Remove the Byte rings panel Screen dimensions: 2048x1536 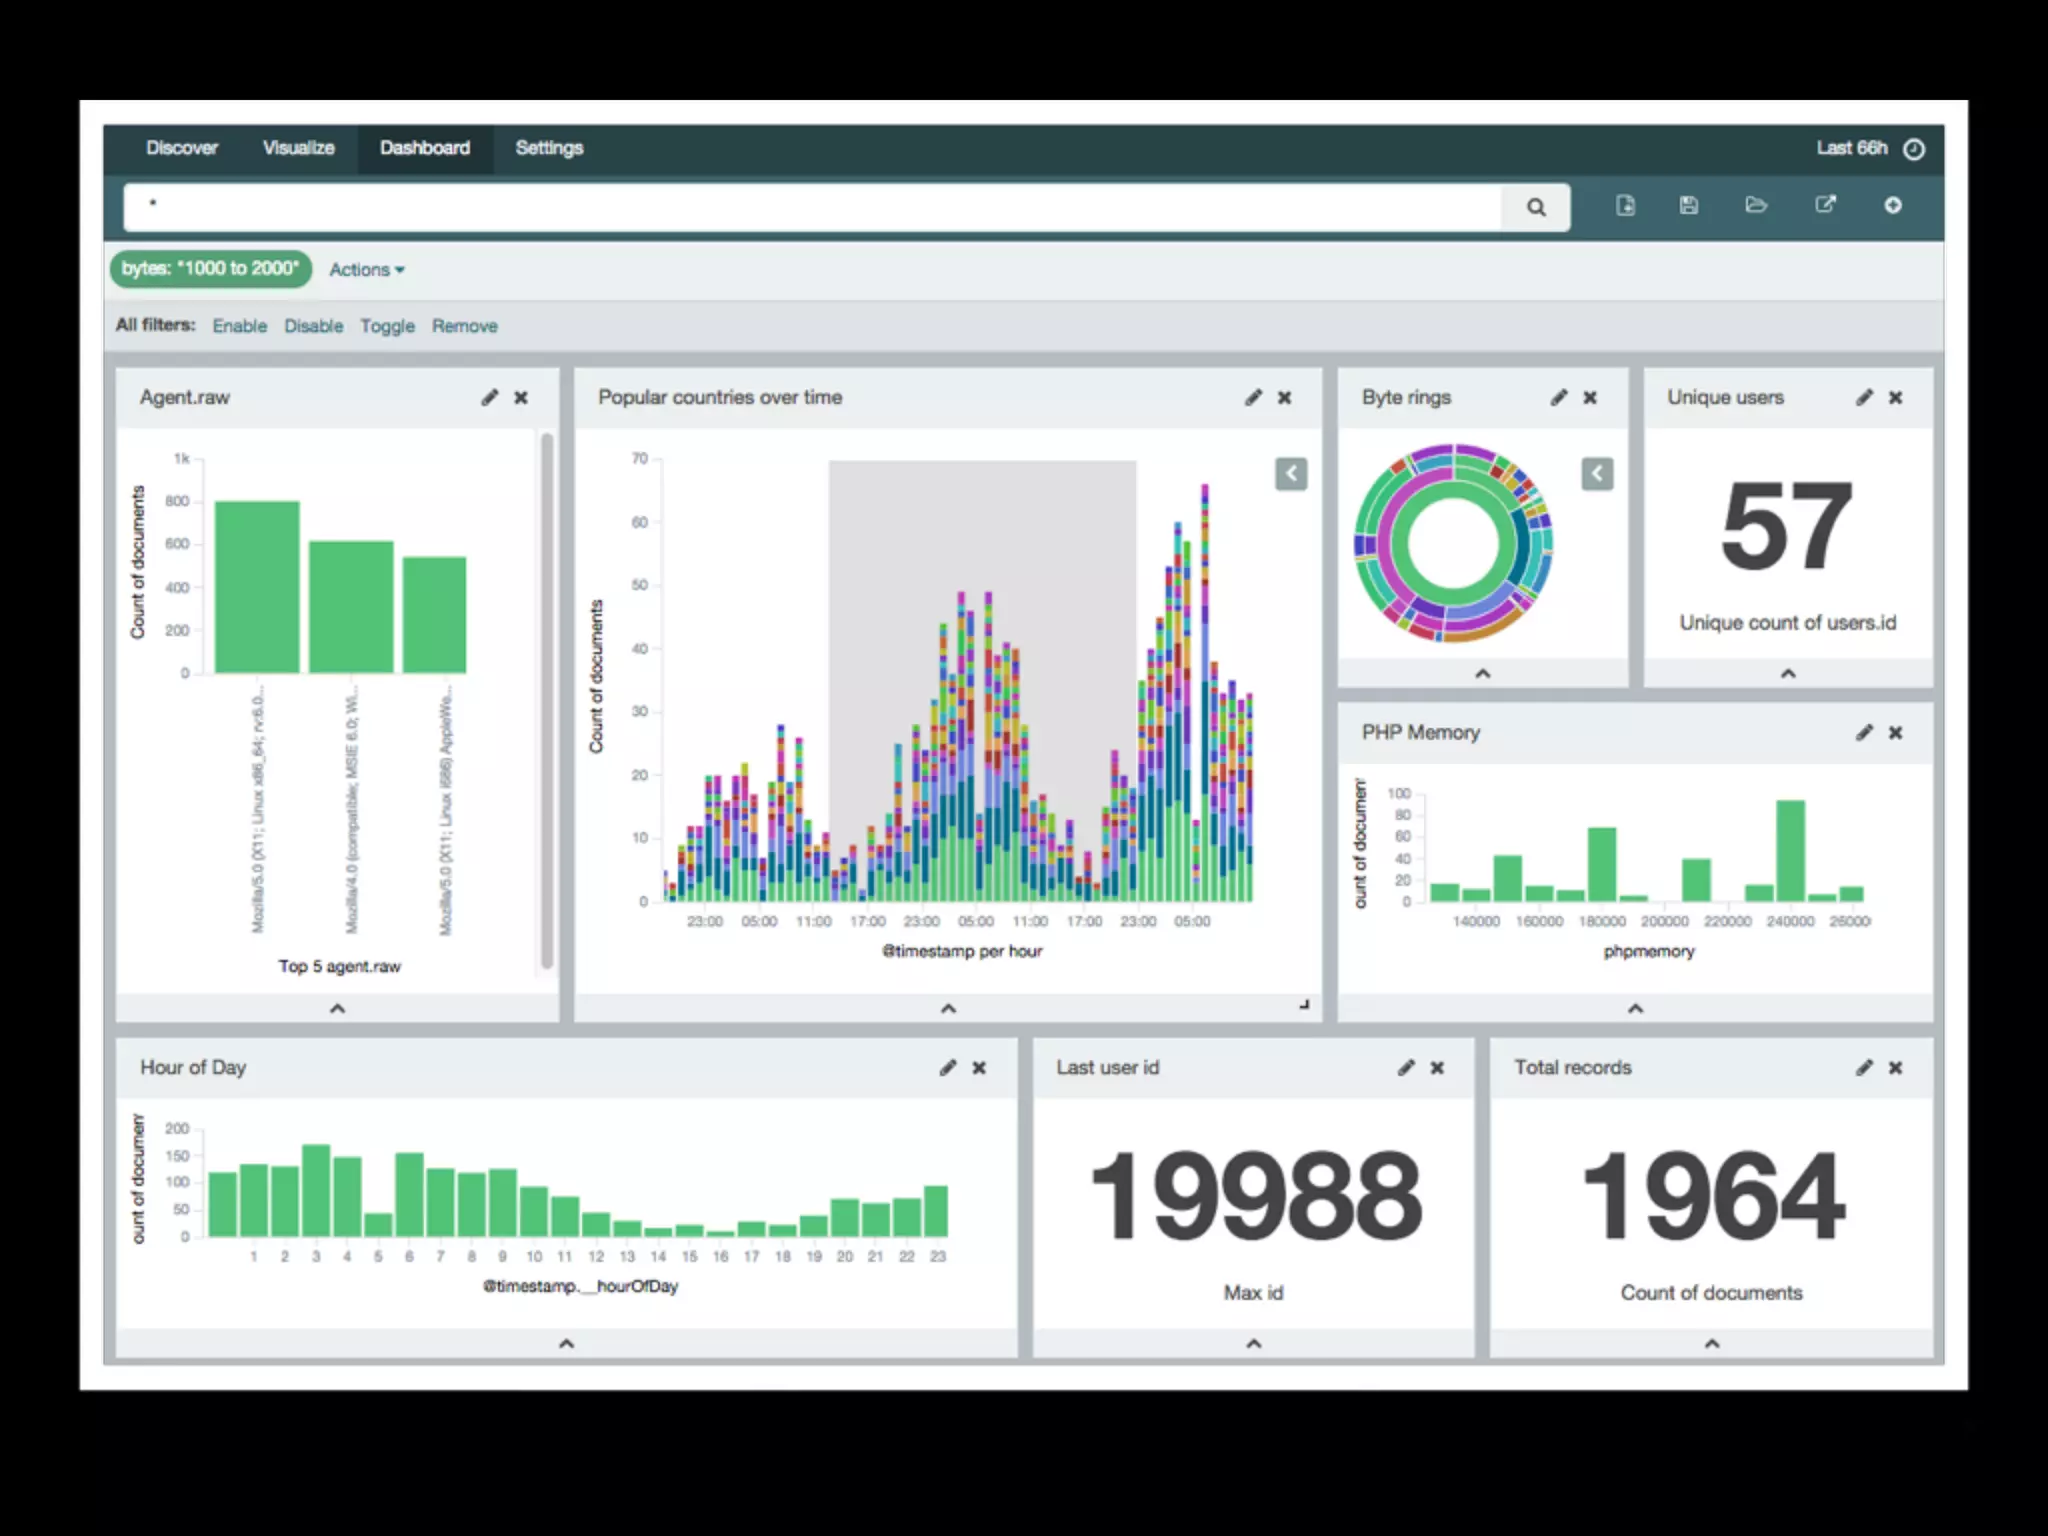point(1590,397)
